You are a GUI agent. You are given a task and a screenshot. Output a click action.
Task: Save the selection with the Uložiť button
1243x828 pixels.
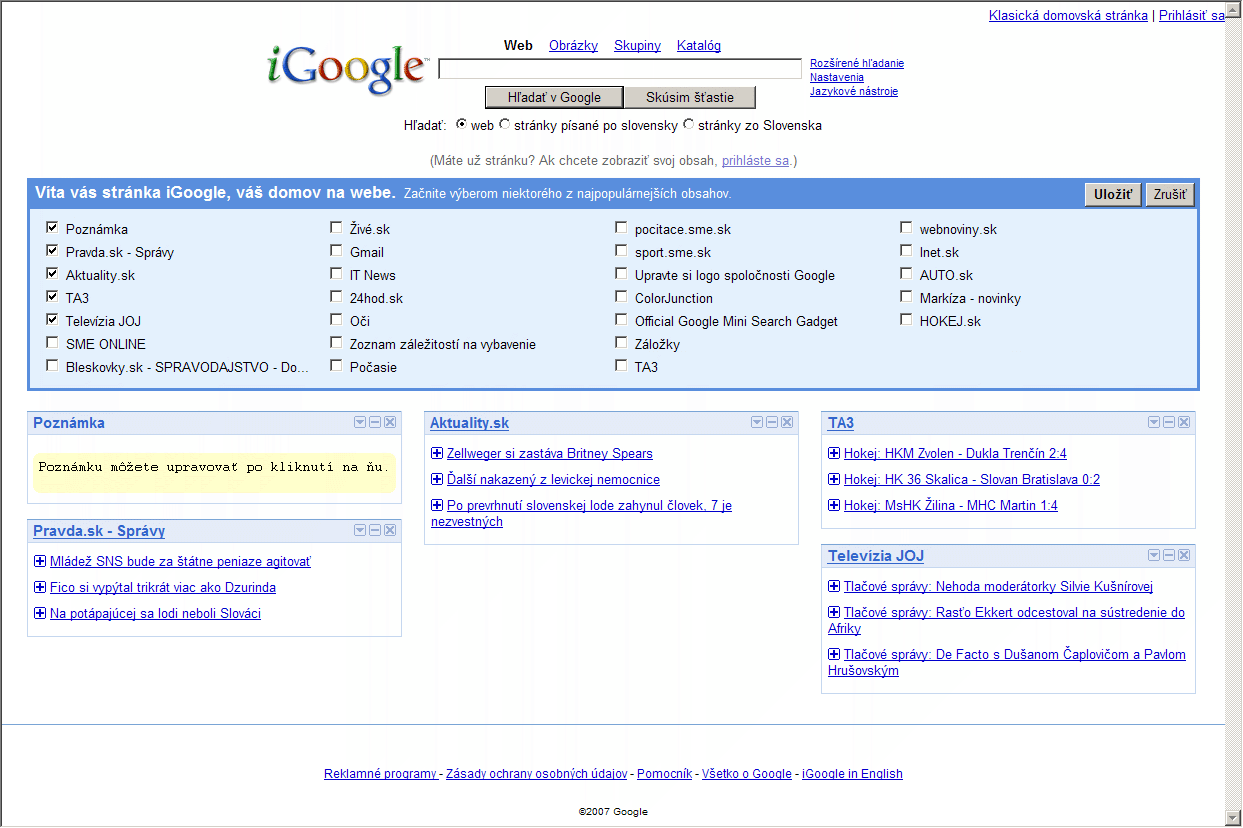click(x=1113, y=195)
